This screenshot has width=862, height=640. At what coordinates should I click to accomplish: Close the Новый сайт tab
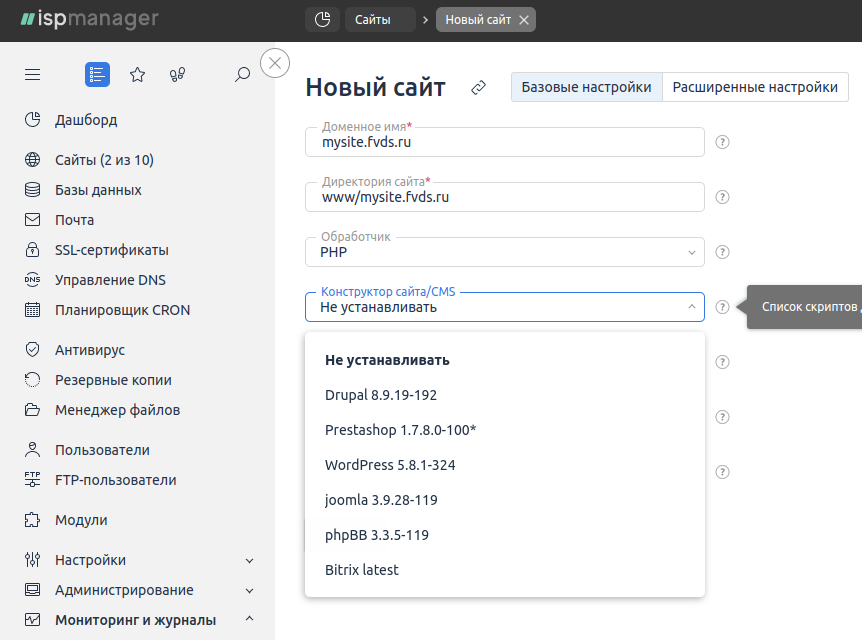click(x=524, y=20)
